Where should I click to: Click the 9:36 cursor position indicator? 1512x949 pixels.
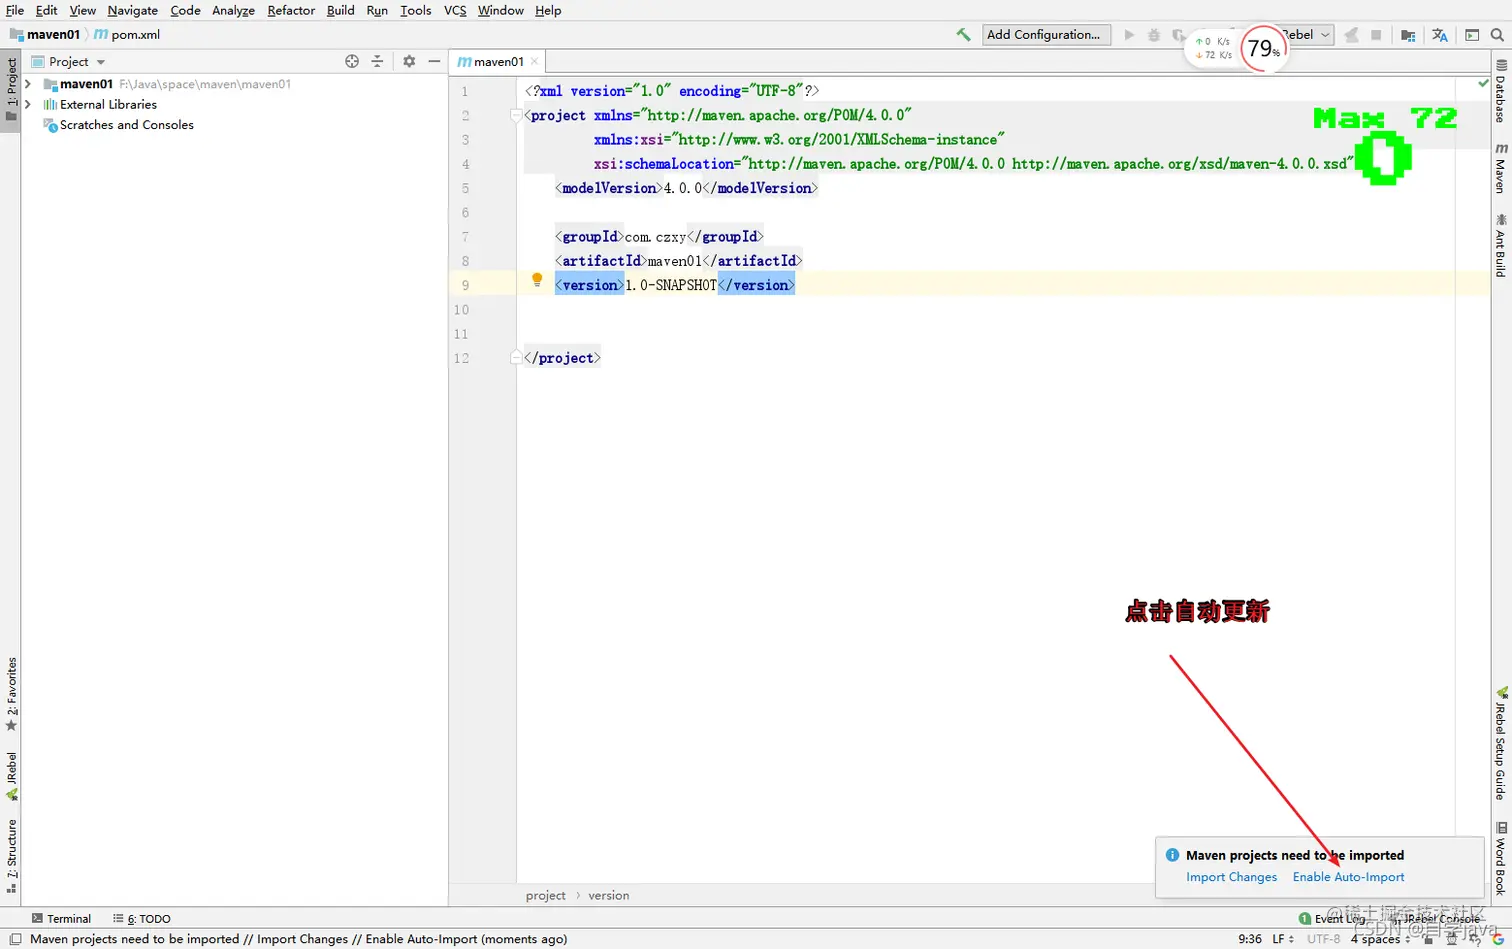(x=1249, y=939)
